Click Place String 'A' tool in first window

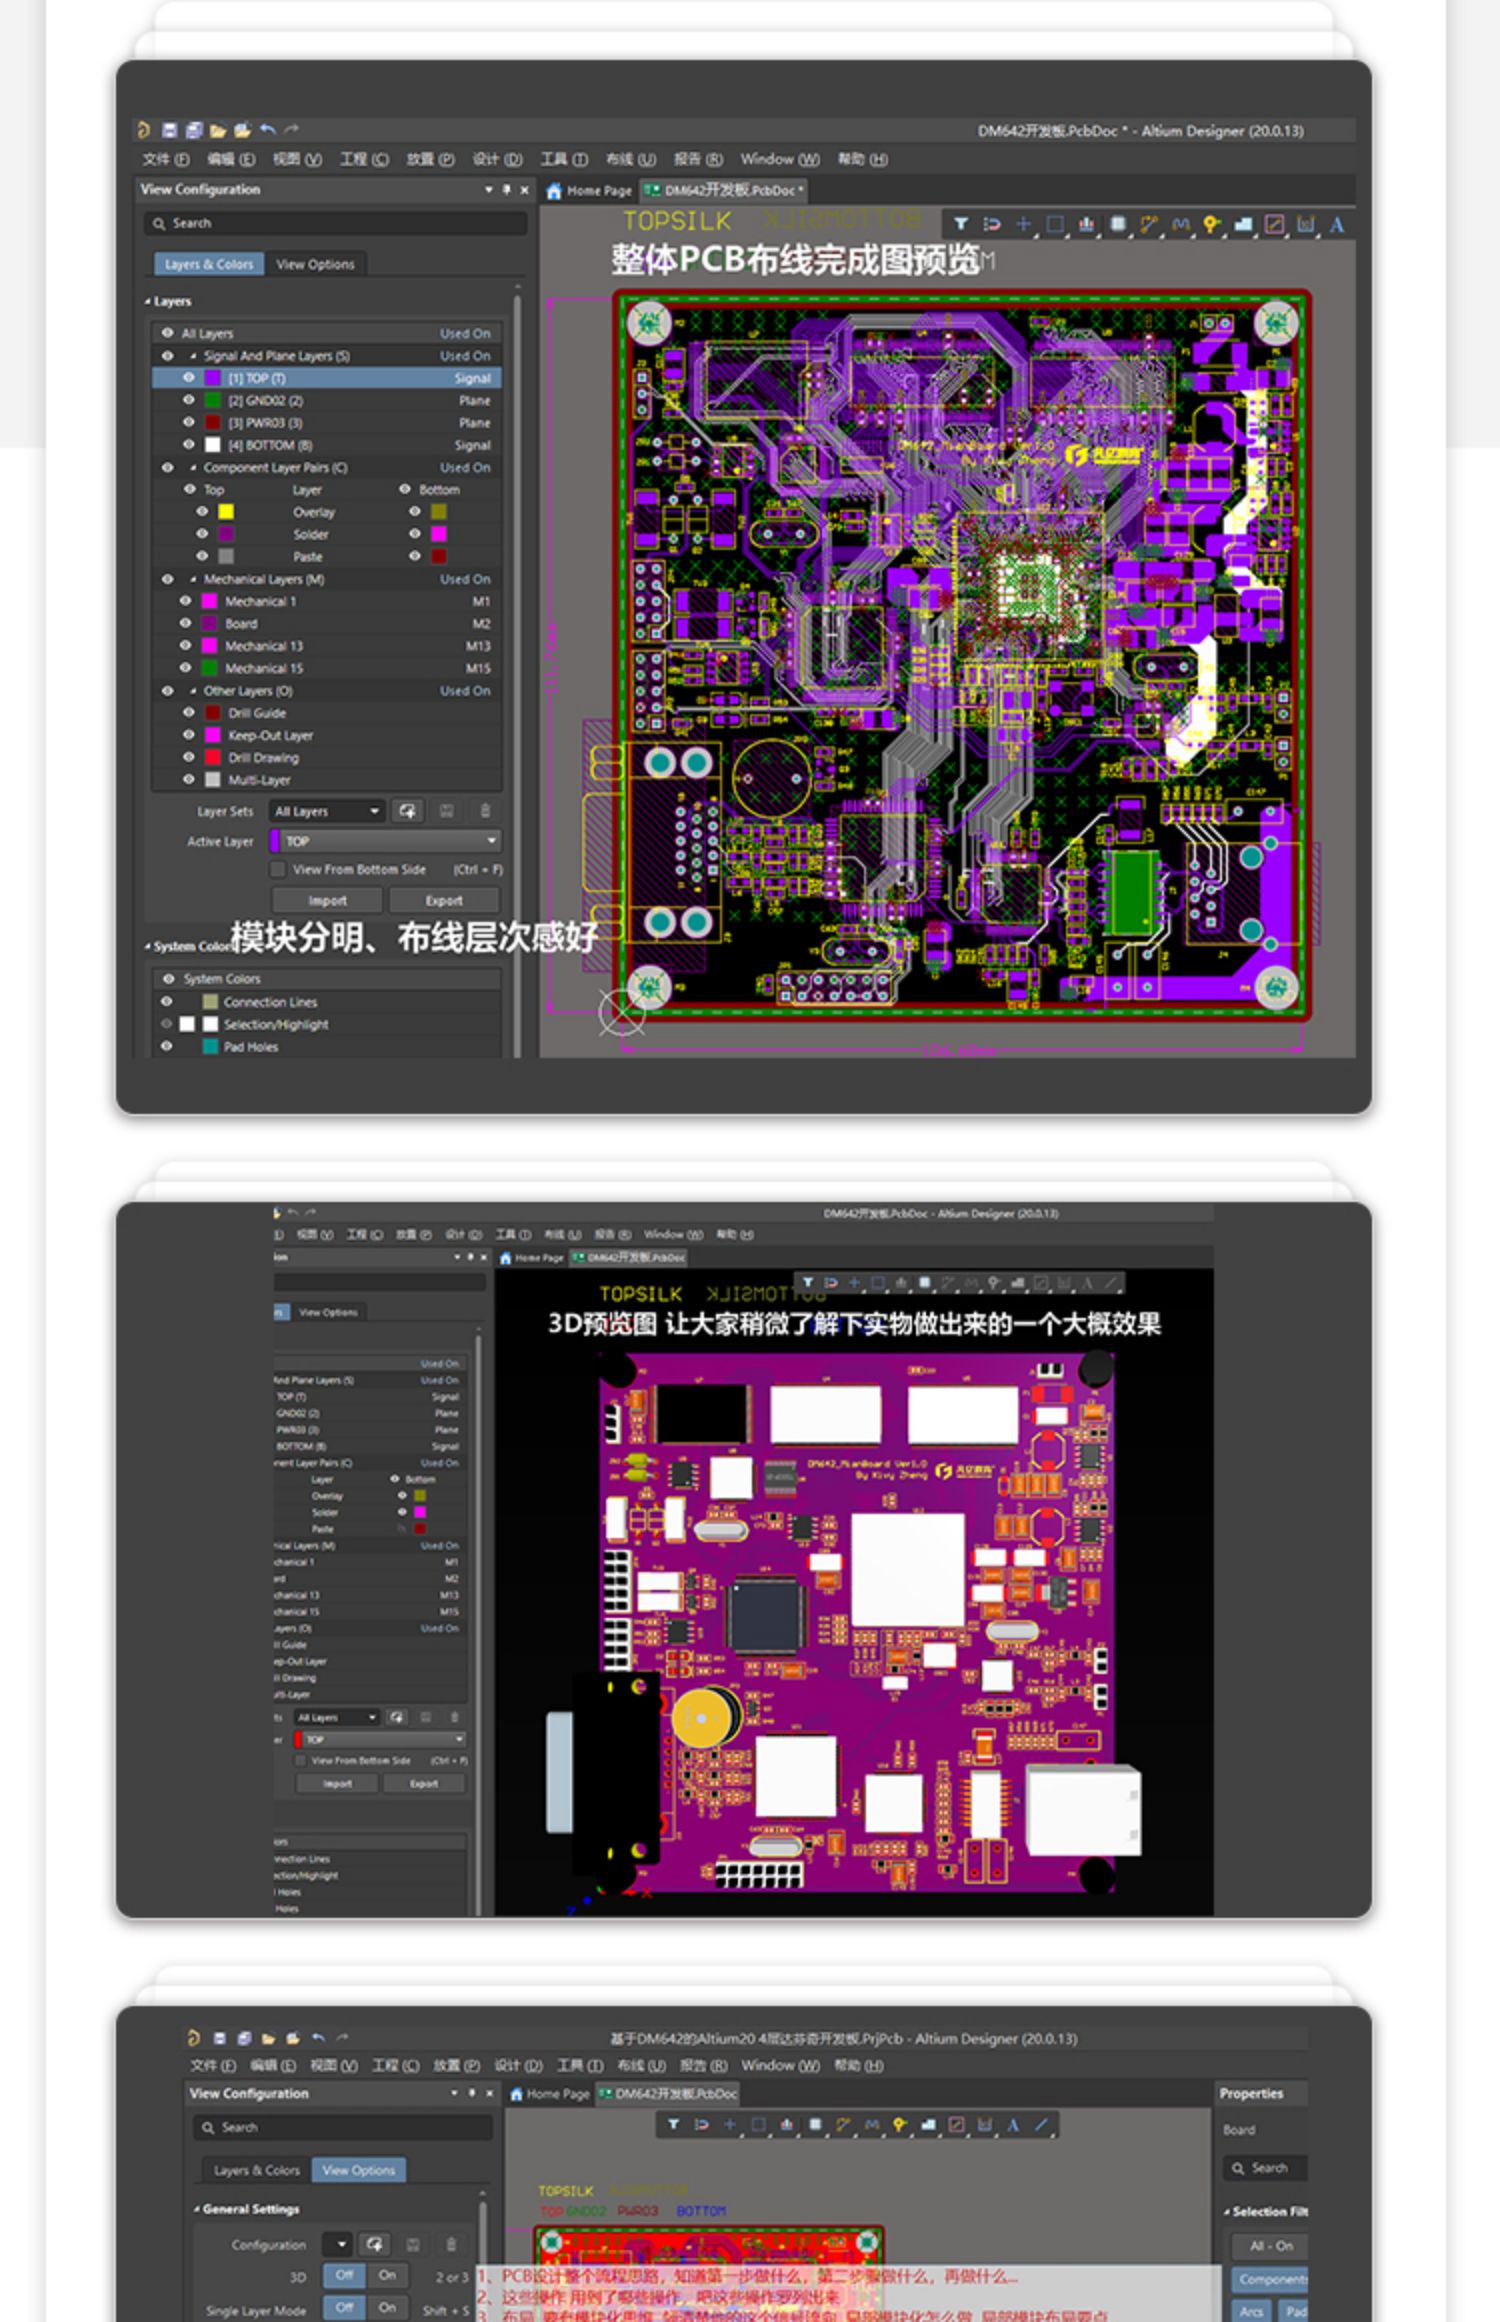[x=1336, y=224]
